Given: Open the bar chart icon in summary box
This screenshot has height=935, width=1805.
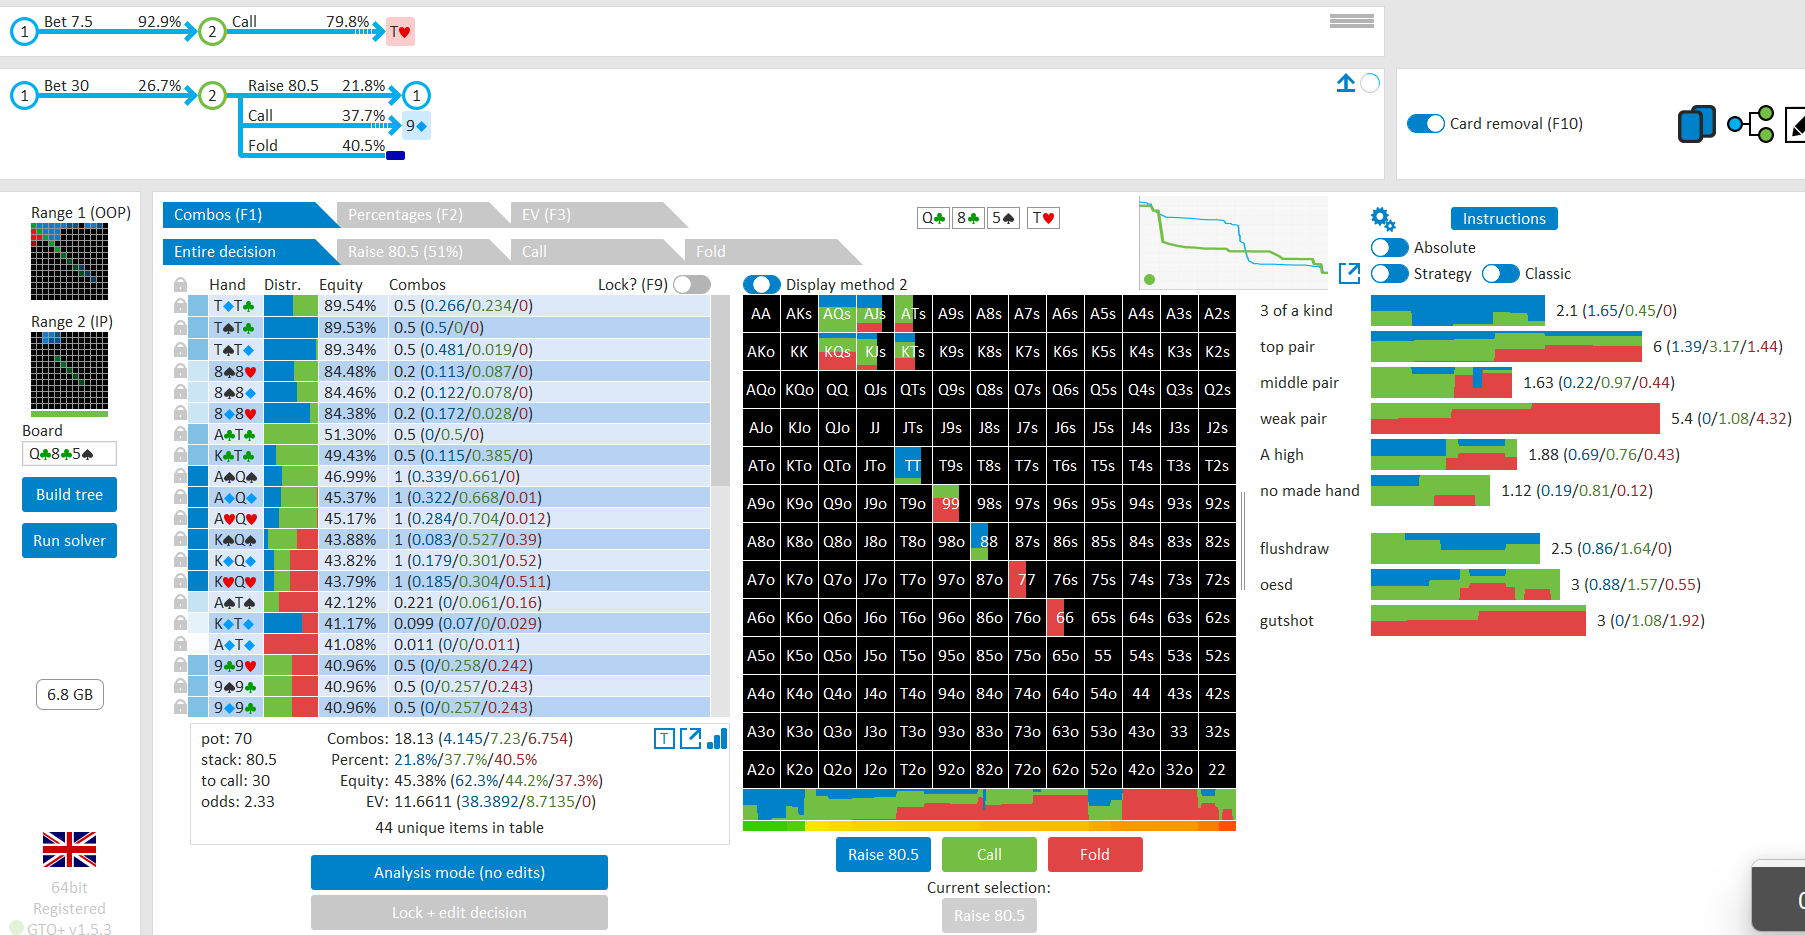Looking at the screenshot, I should pyautogui.click(x=717, y=739).
